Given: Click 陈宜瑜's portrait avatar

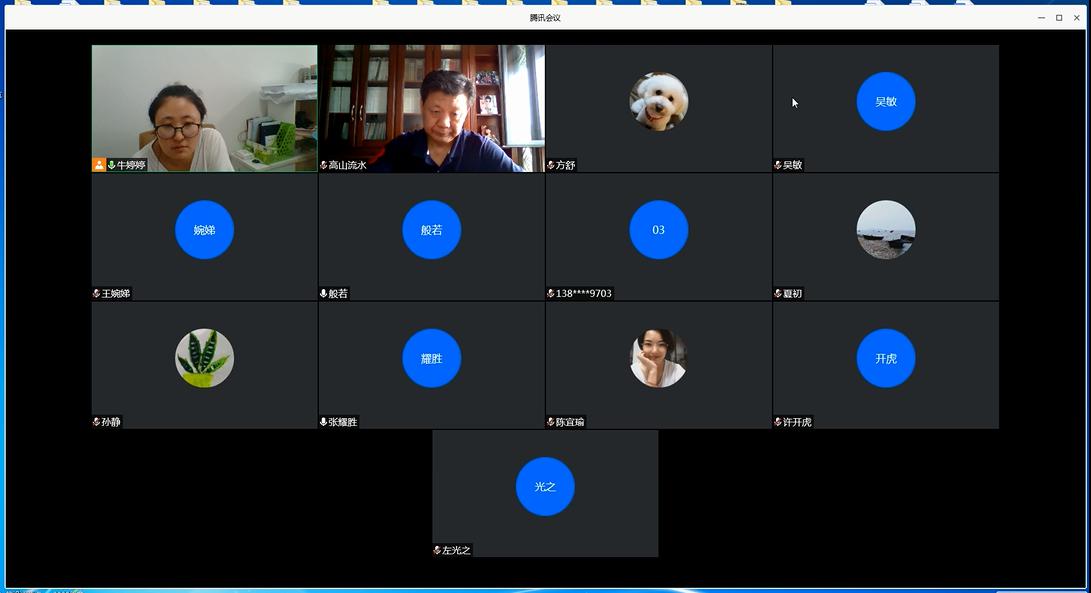Looking at the screenshot, I should click(x=658, y=358).
